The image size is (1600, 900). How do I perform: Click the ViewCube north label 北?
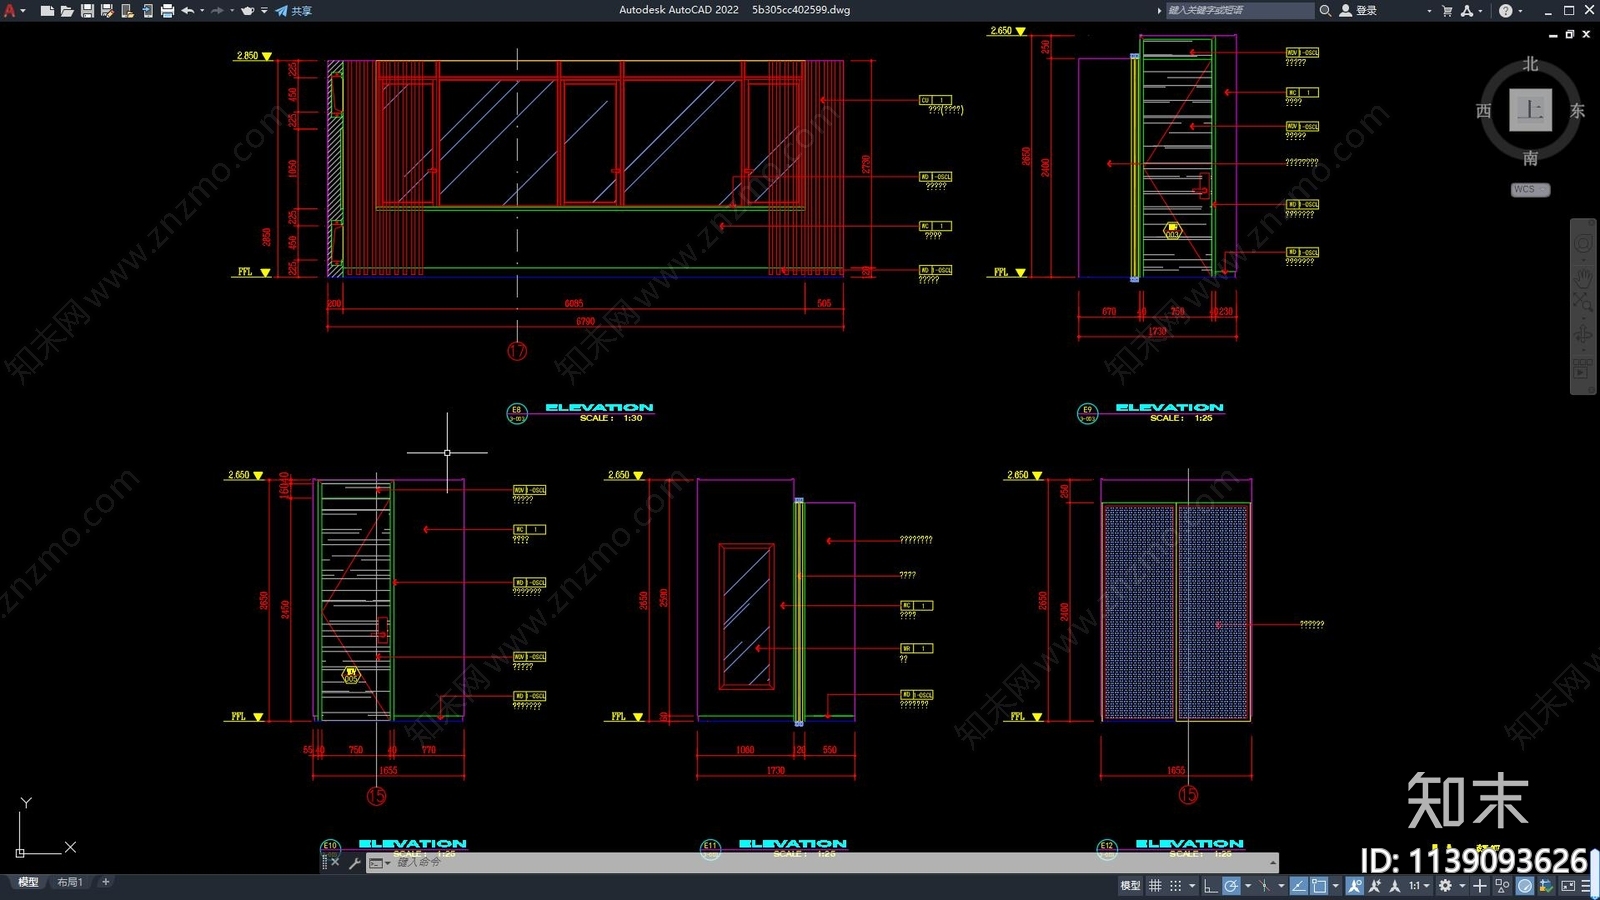[1530, 64]
